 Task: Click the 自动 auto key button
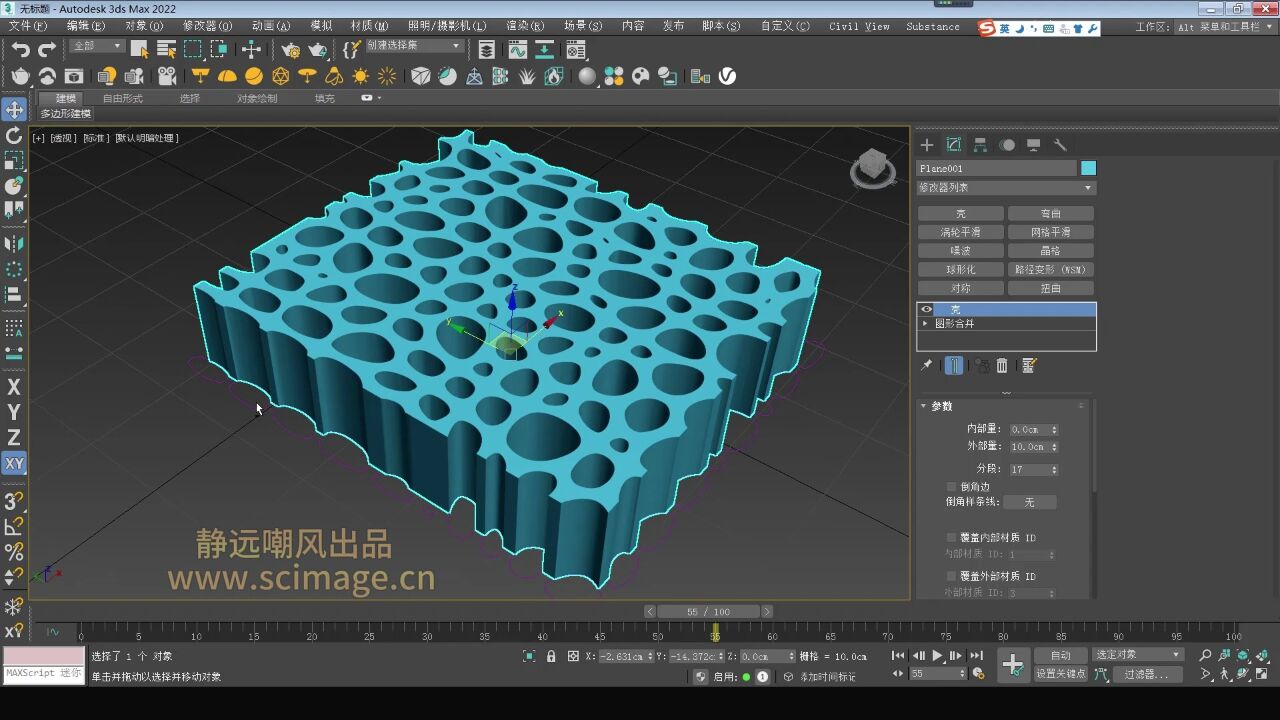tap(1059, 655)
